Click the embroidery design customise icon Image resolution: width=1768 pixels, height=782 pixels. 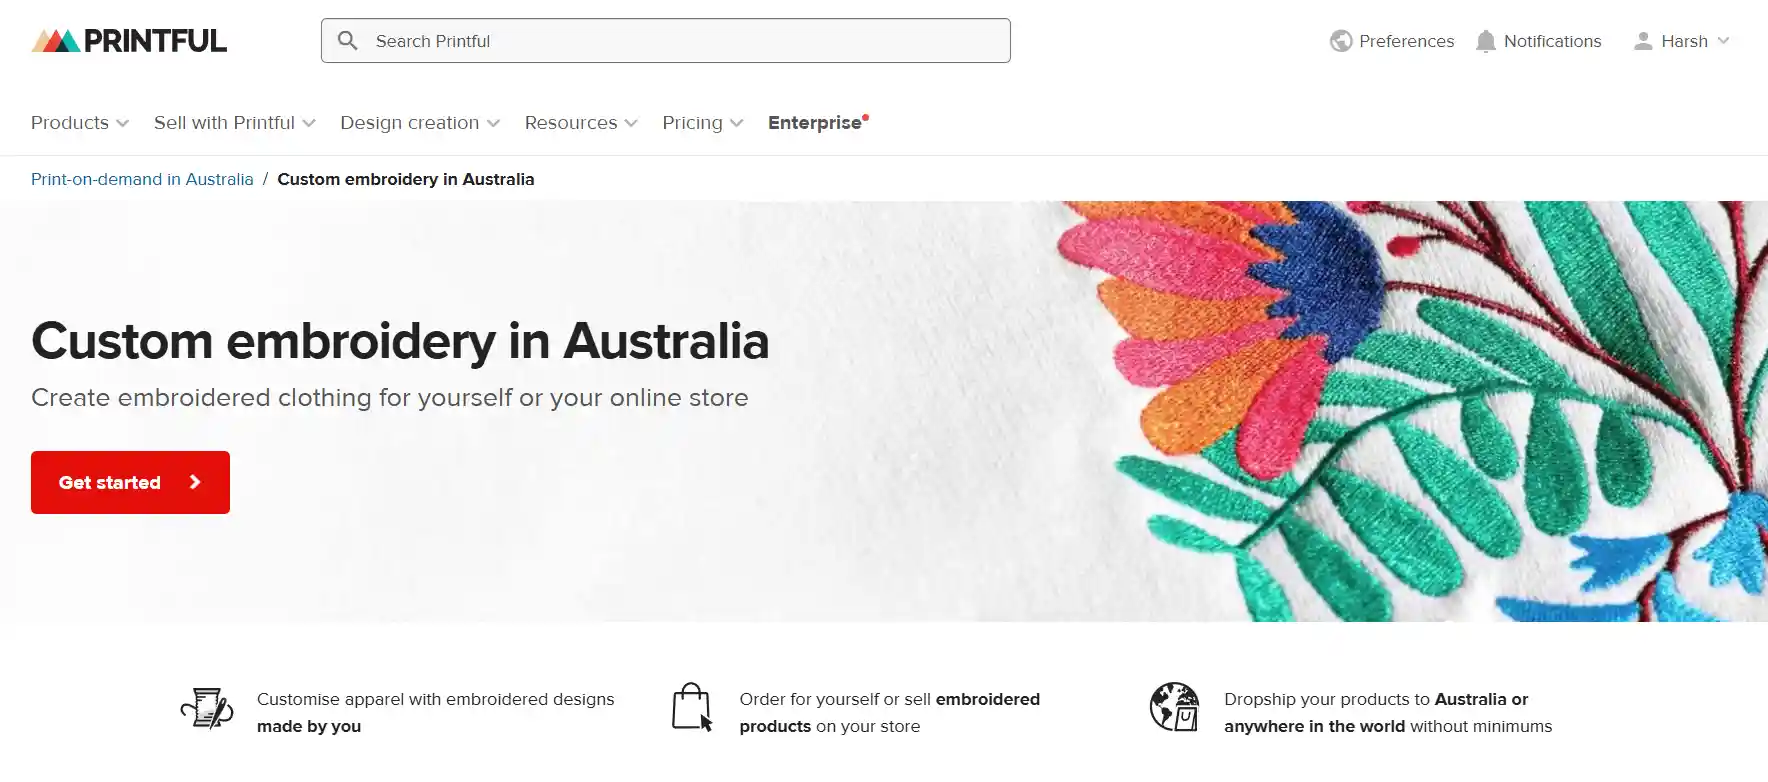point(207,708)
